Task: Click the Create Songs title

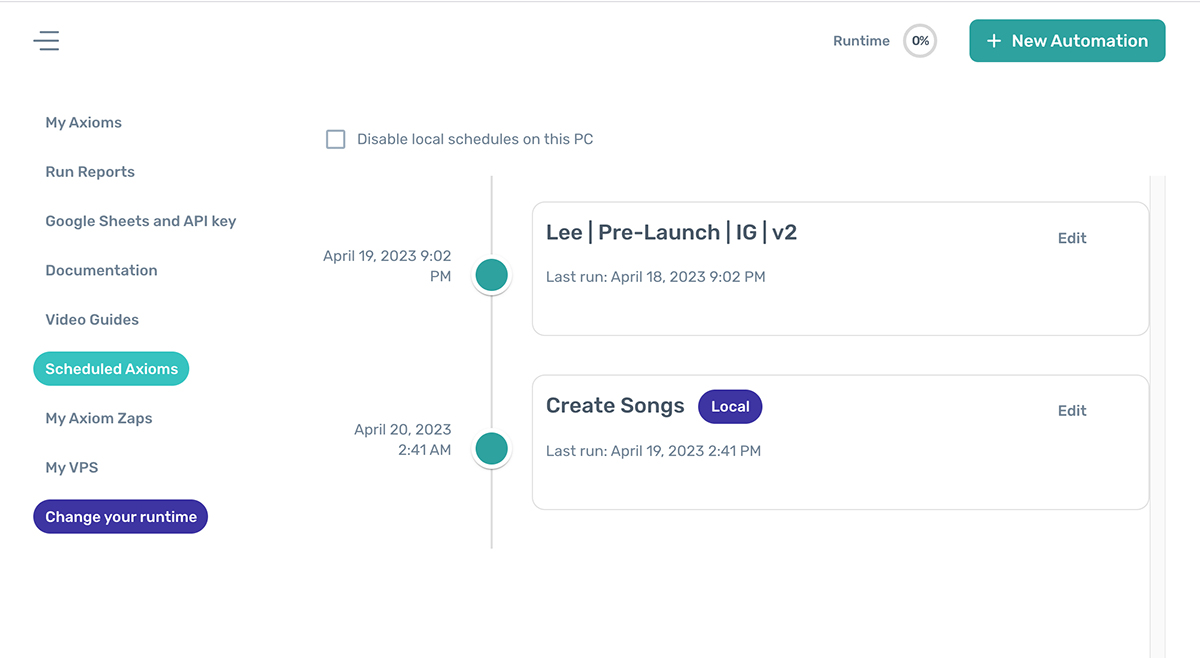Action: point(615,406)
